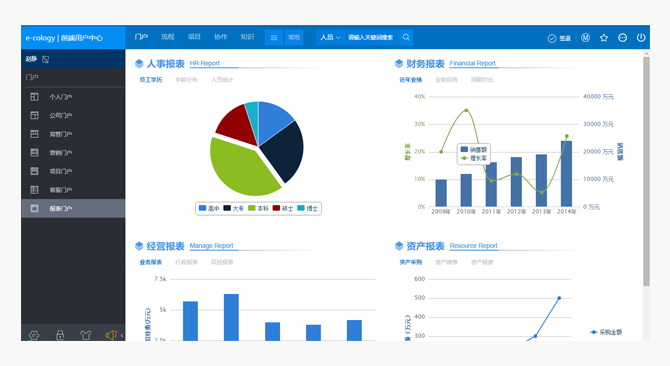670x366 pixels.
Task: Collapse the sidebar with the small arrow
Action: pos(122,336)
